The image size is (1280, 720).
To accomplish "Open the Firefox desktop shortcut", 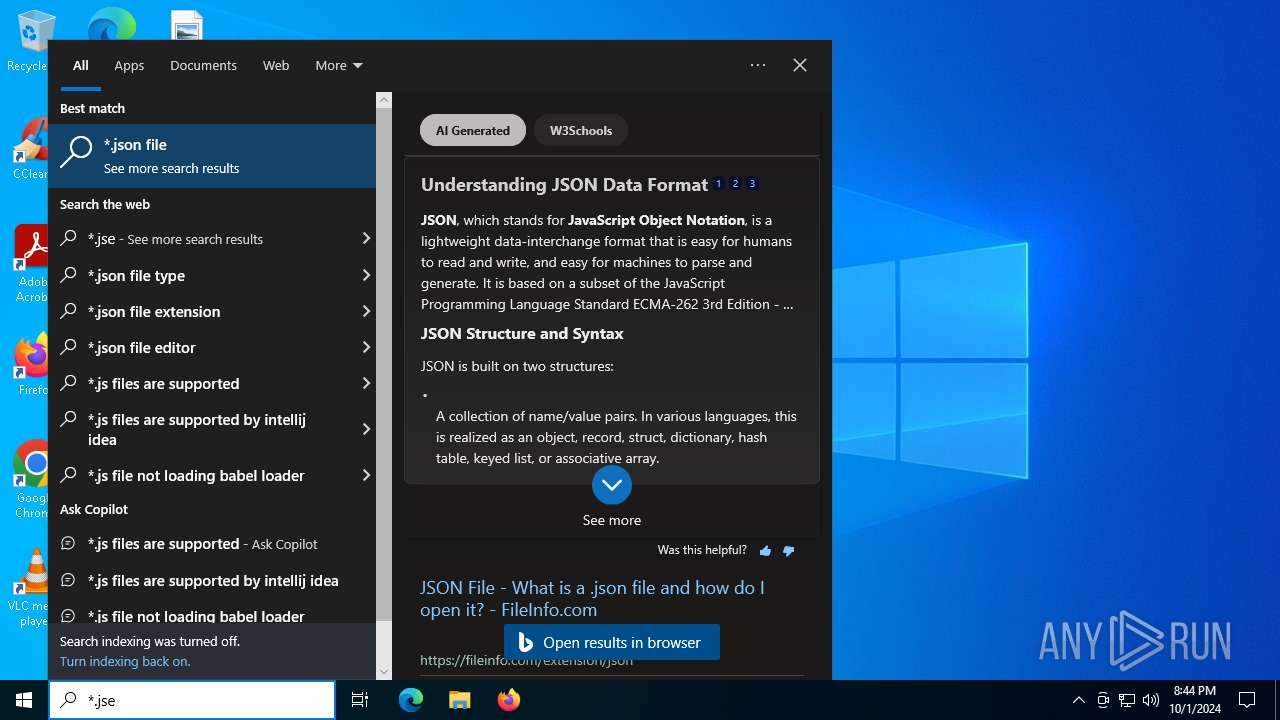I will point(32,365).
